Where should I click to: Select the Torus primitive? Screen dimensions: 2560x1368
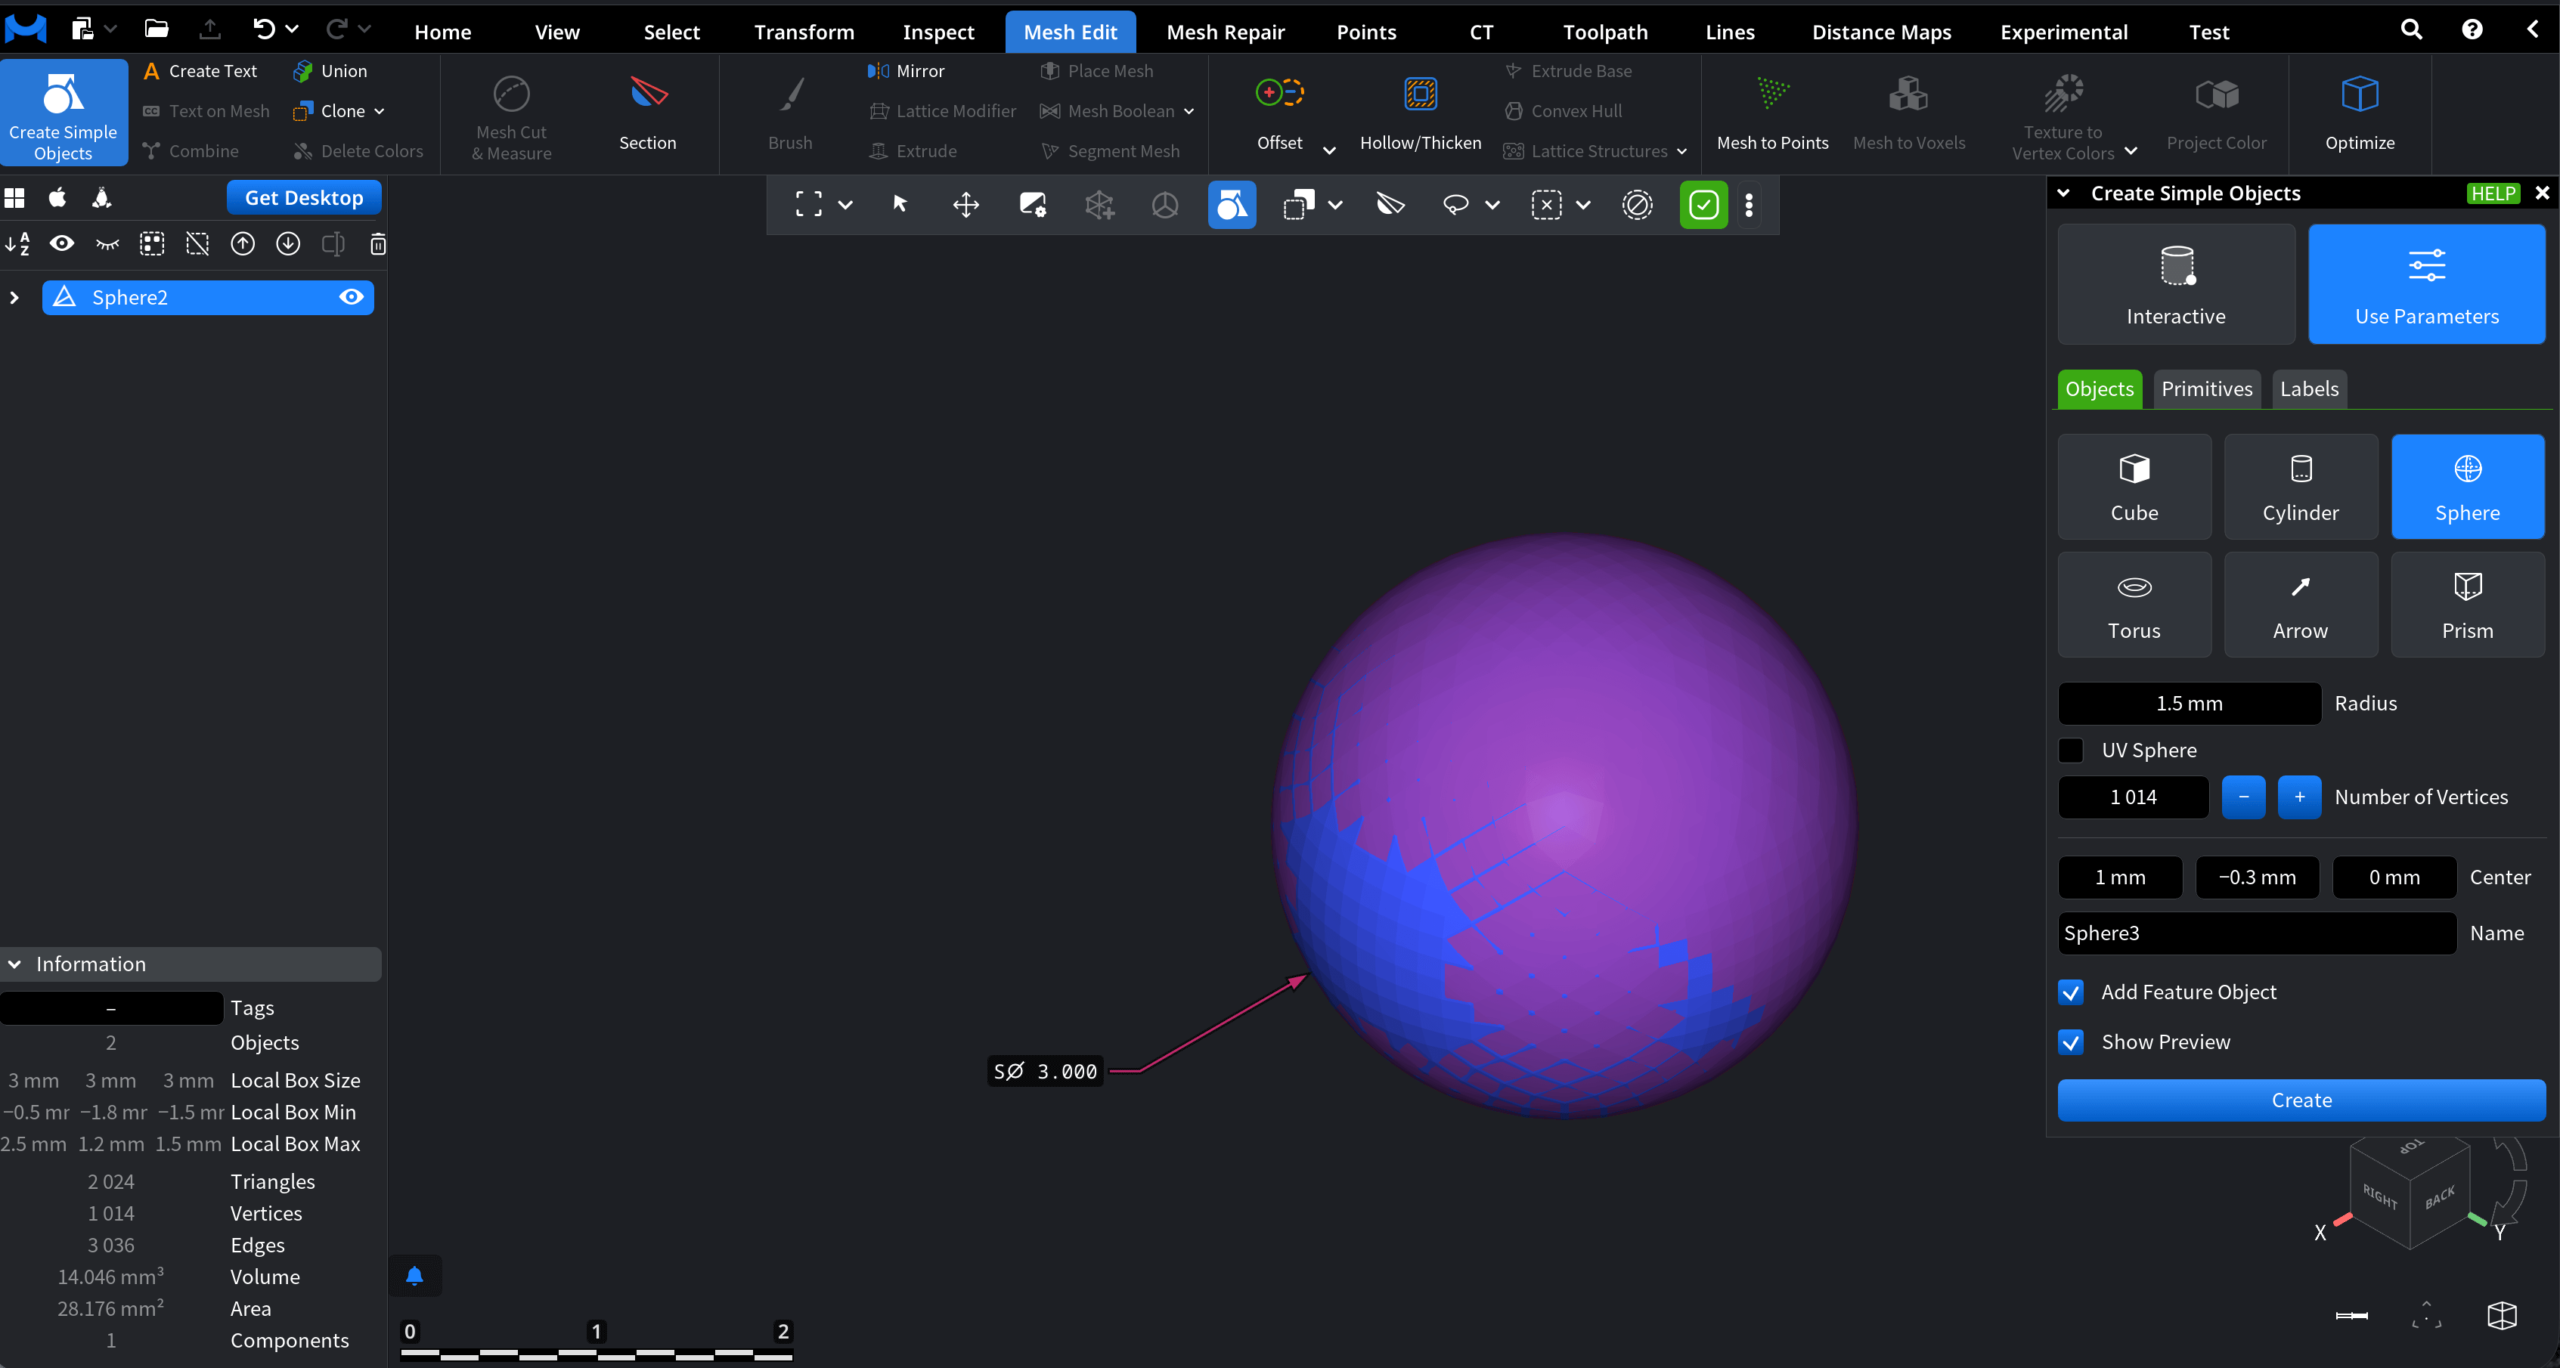(x=2133, y=604)
